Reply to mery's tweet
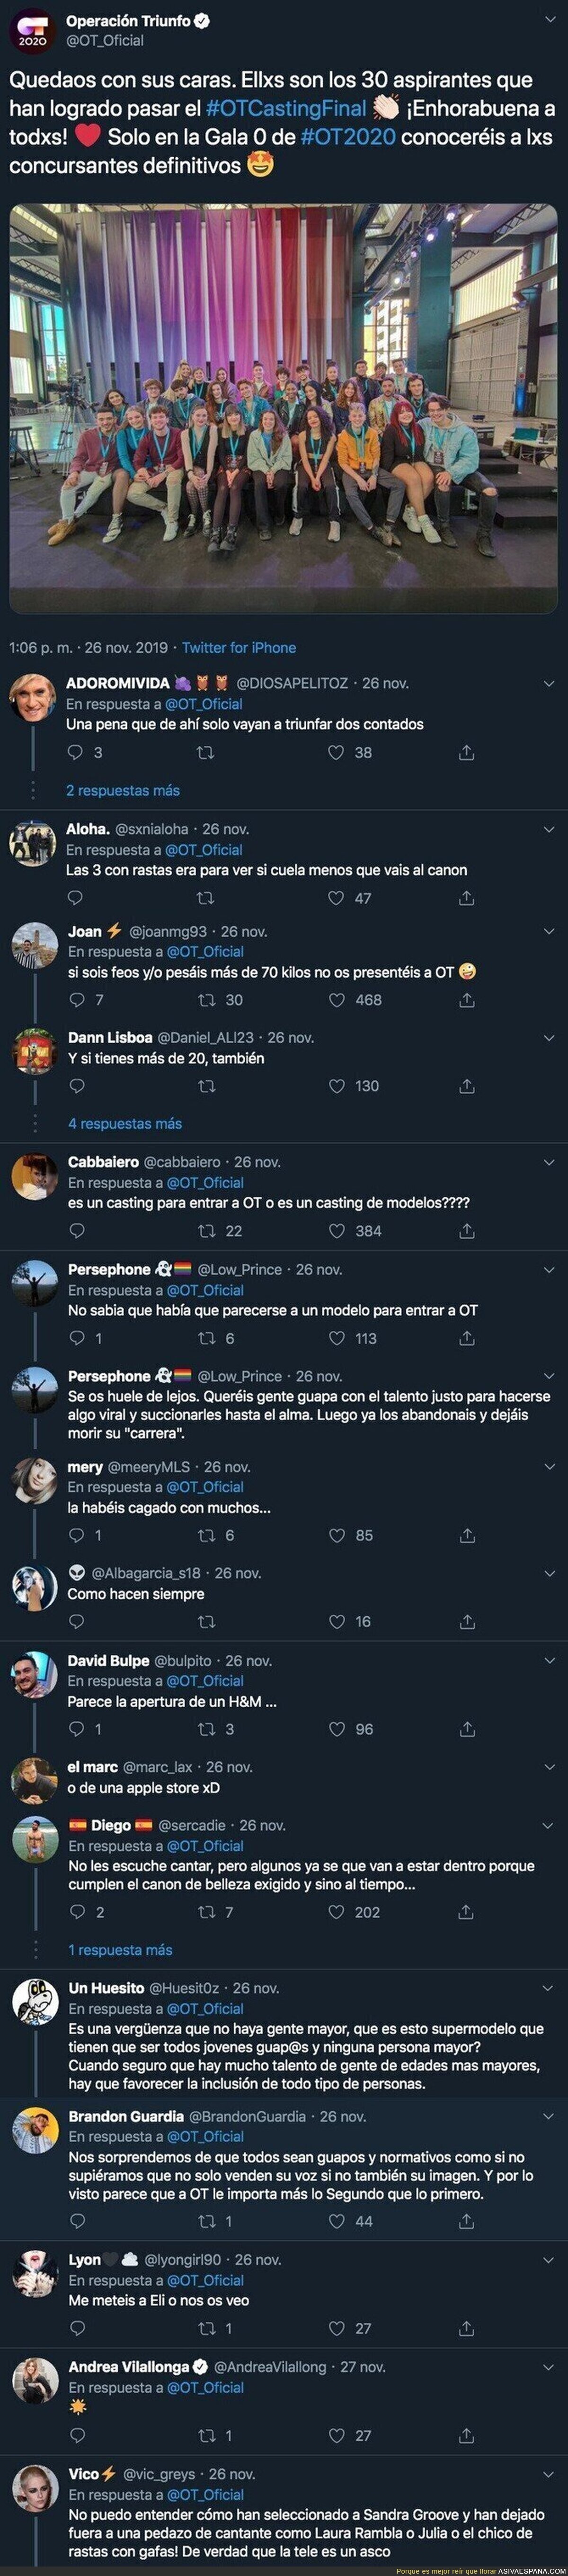The height and width of the screenshot is (2576, 568). coord(77,1534)
